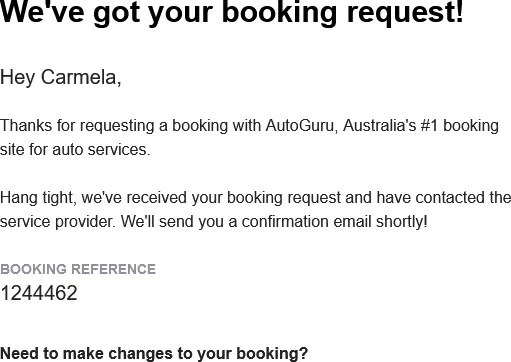Click the words "service provider."
Screen dimensions: 511x362
(57, 222)
